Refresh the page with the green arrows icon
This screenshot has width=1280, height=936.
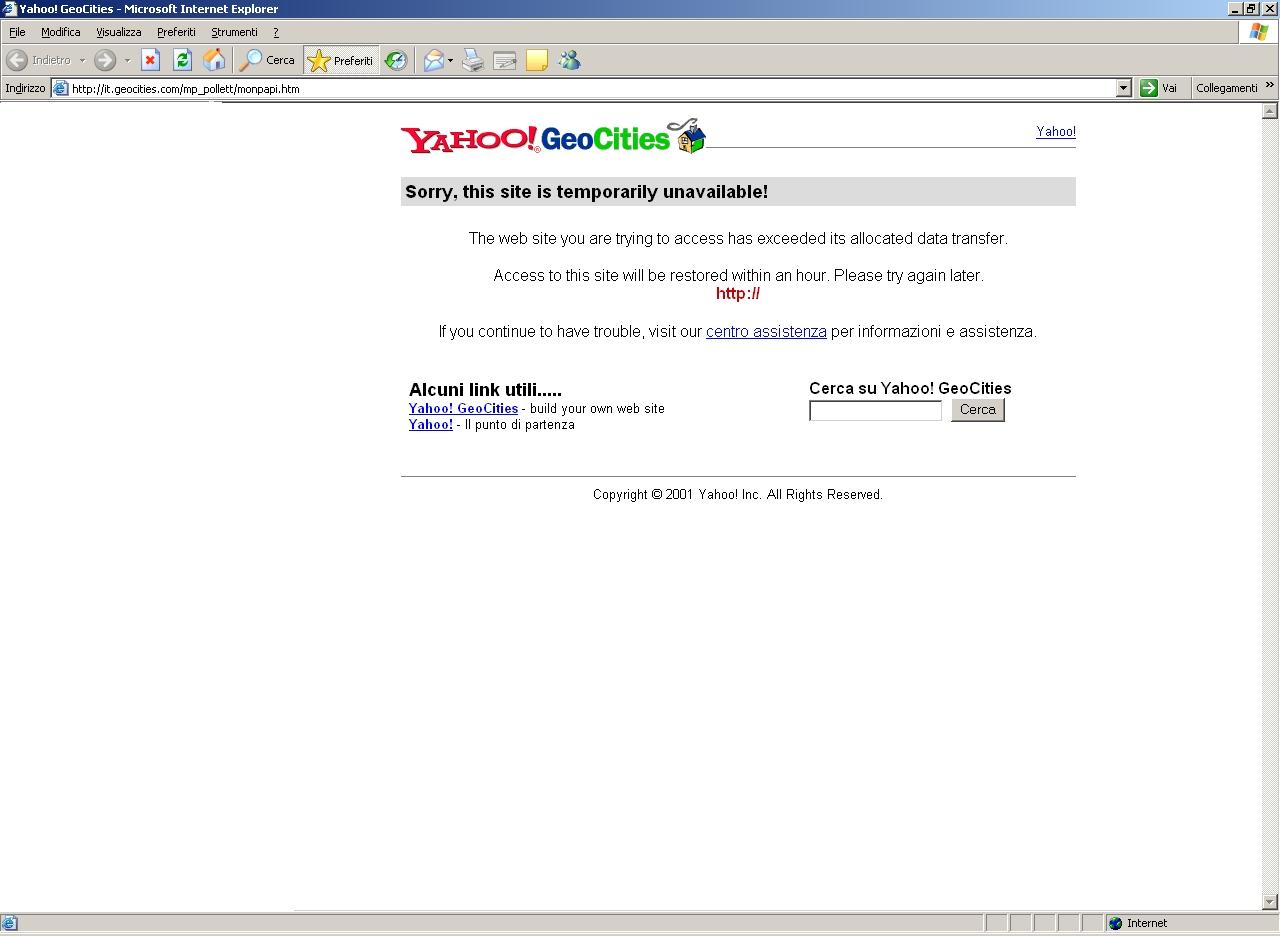(182, 60)
